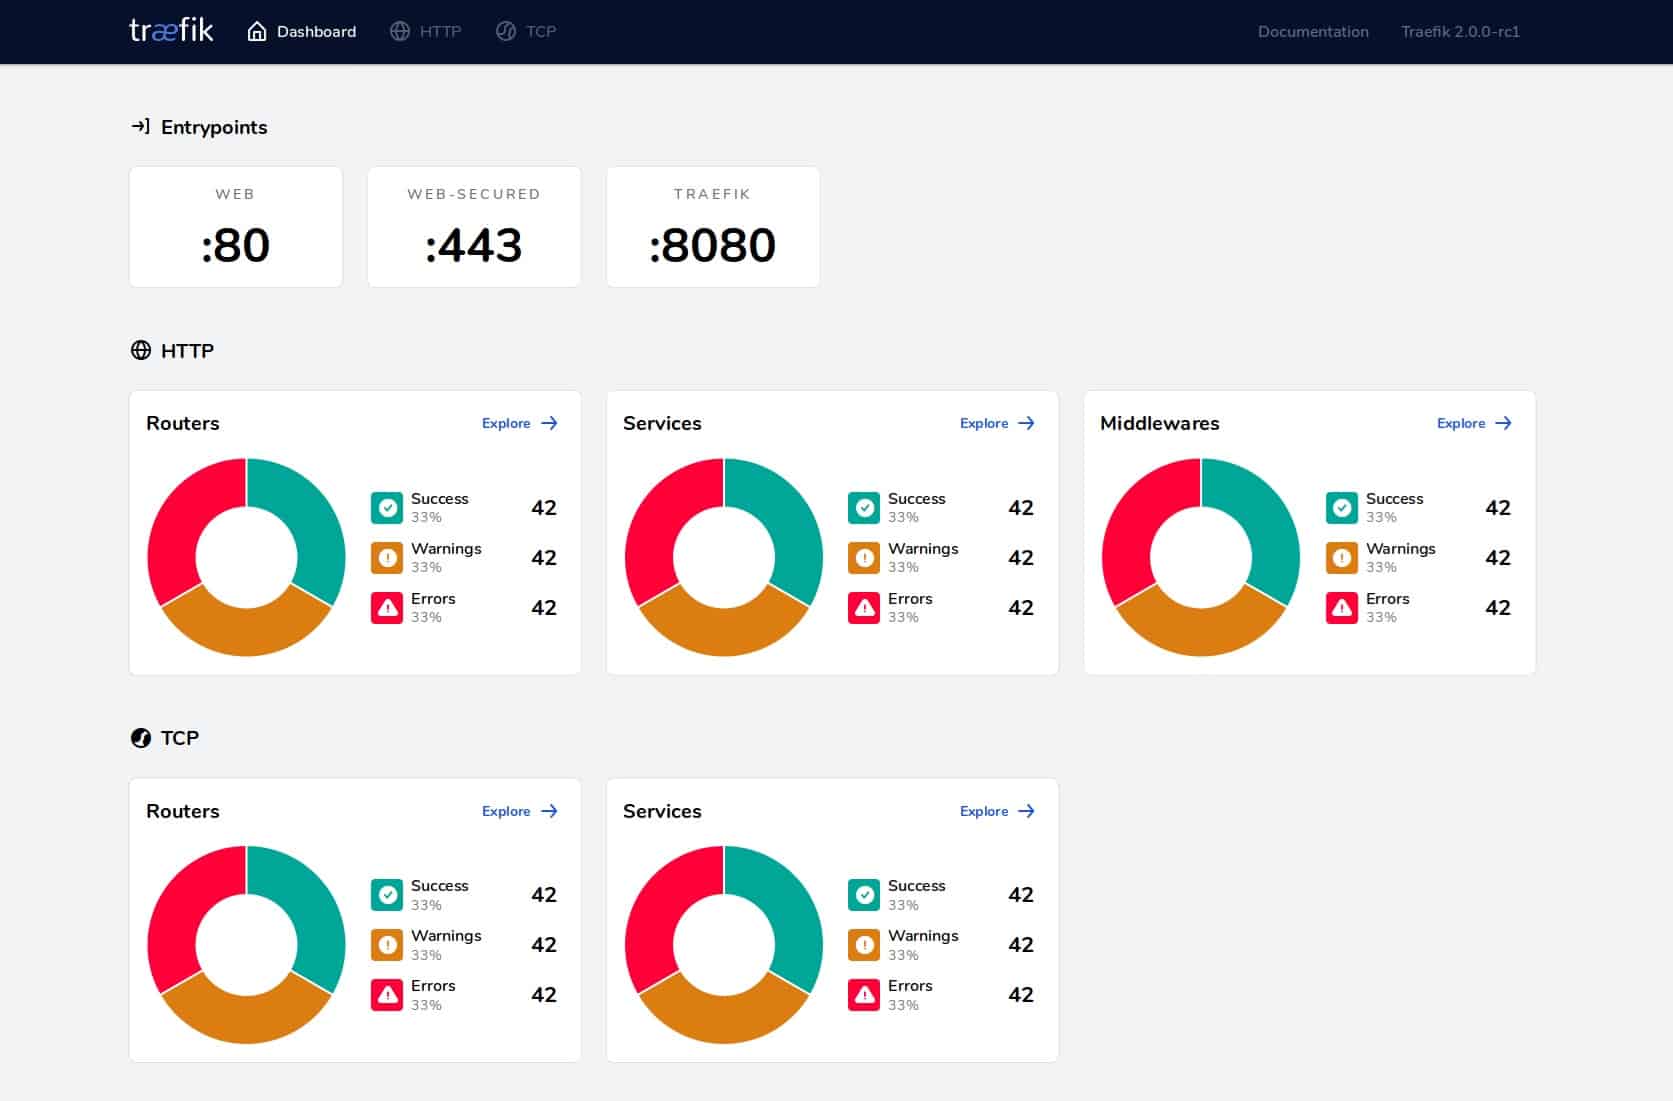The width and height of the screenshot is (1673, 1101).
Task: Open the Dashboard tab
Action: point(302,31)
